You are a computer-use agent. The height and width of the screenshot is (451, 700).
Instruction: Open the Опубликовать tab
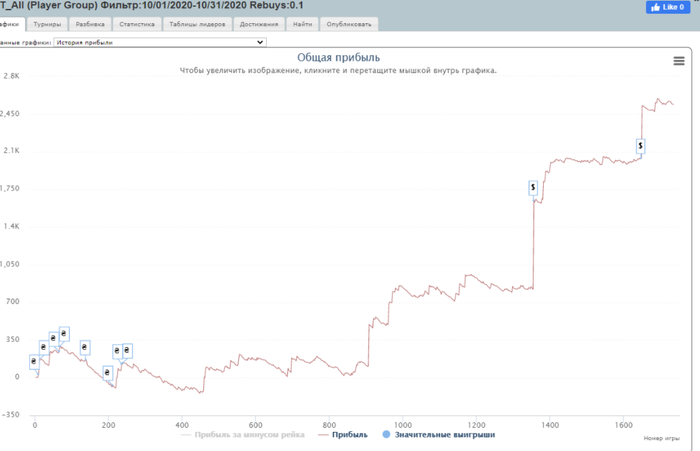coord(349,24)
